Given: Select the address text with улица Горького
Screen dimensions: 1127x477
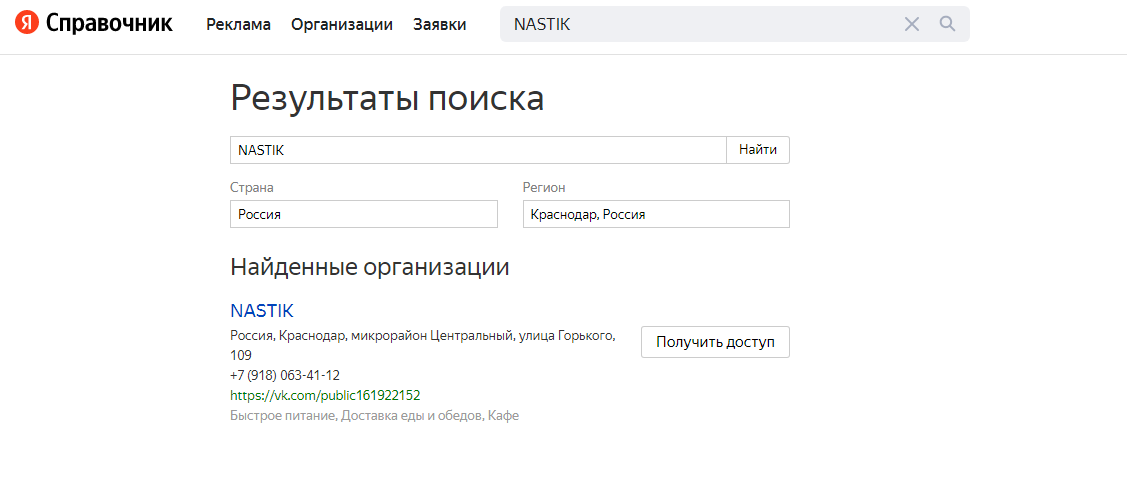Looking at the screenshot, I should [x=423, y=345].
